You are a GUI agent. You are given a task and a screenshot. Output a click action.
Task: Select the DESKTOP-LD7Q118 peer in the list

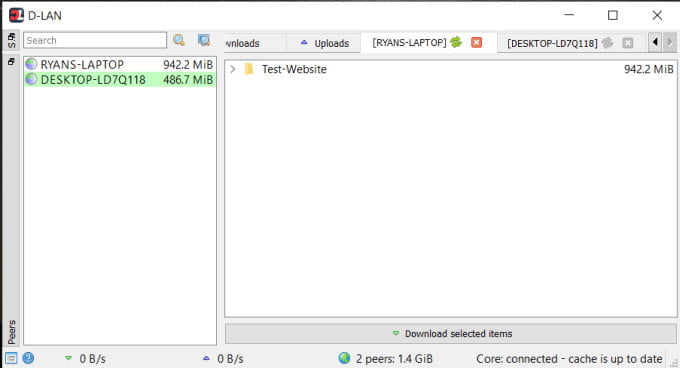[x=120, y=79]
